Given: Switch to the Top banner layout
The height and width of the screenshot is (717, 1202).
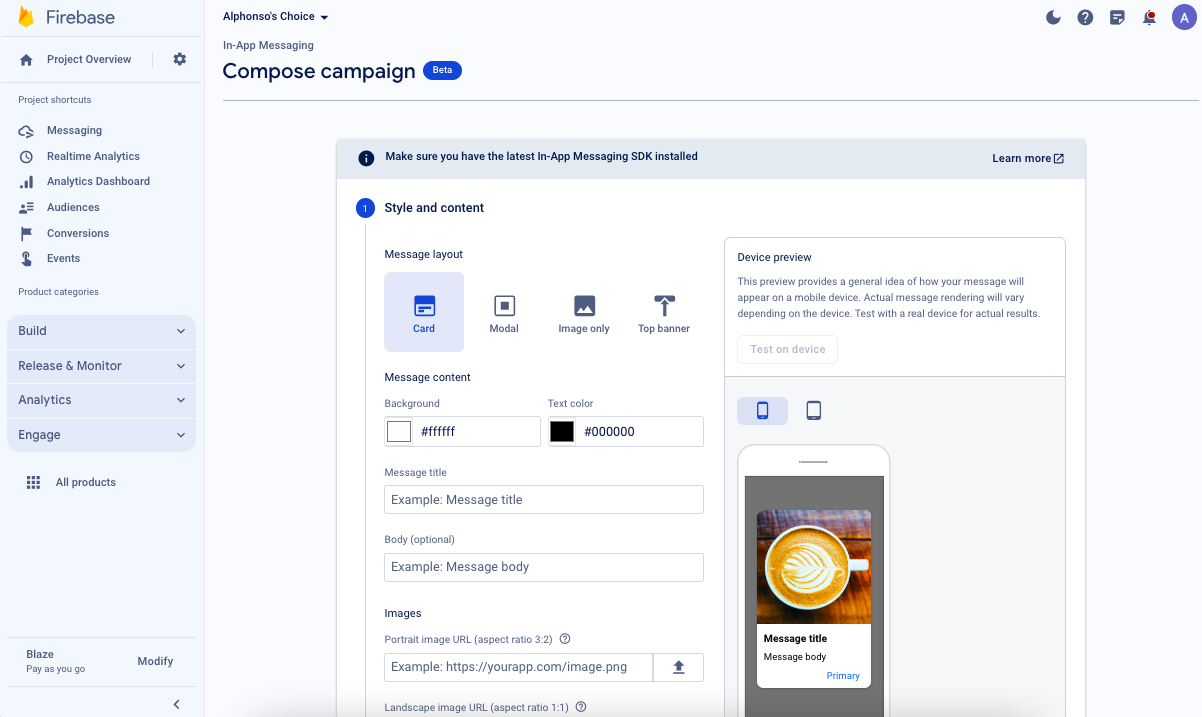Looking at the screenshot, I should (663, 311).
